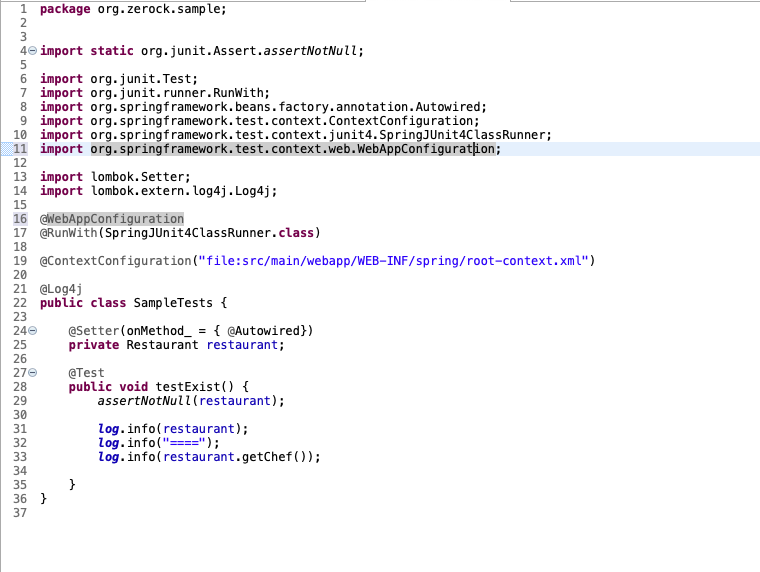Click the @RunWith annotation on line 17
Image resolution: width=760 pixels, height=572 pixels.
(x=69, y=233)
